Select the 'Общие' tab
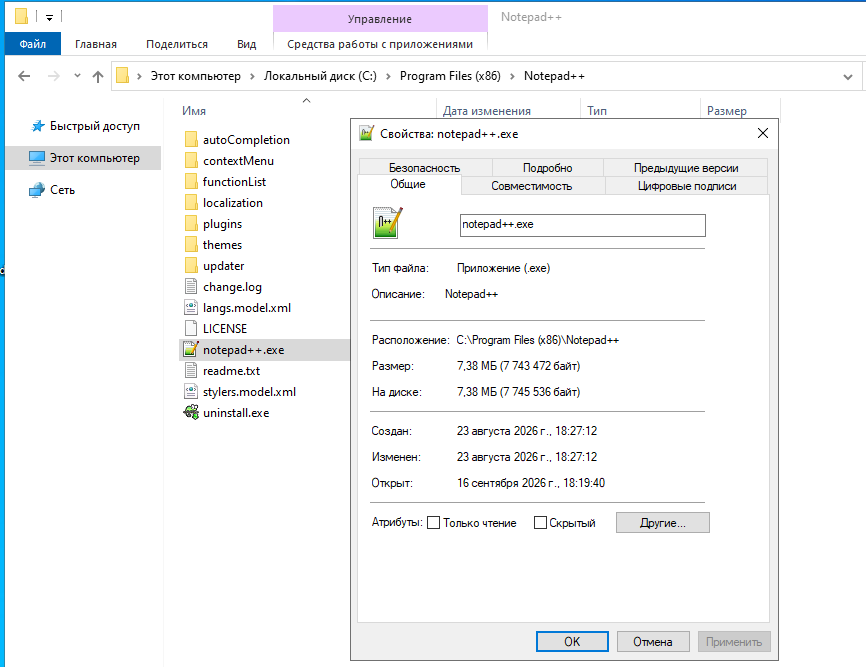Image resolution: width=866 pixels, height=667 pixels. (x=408, y=184)
